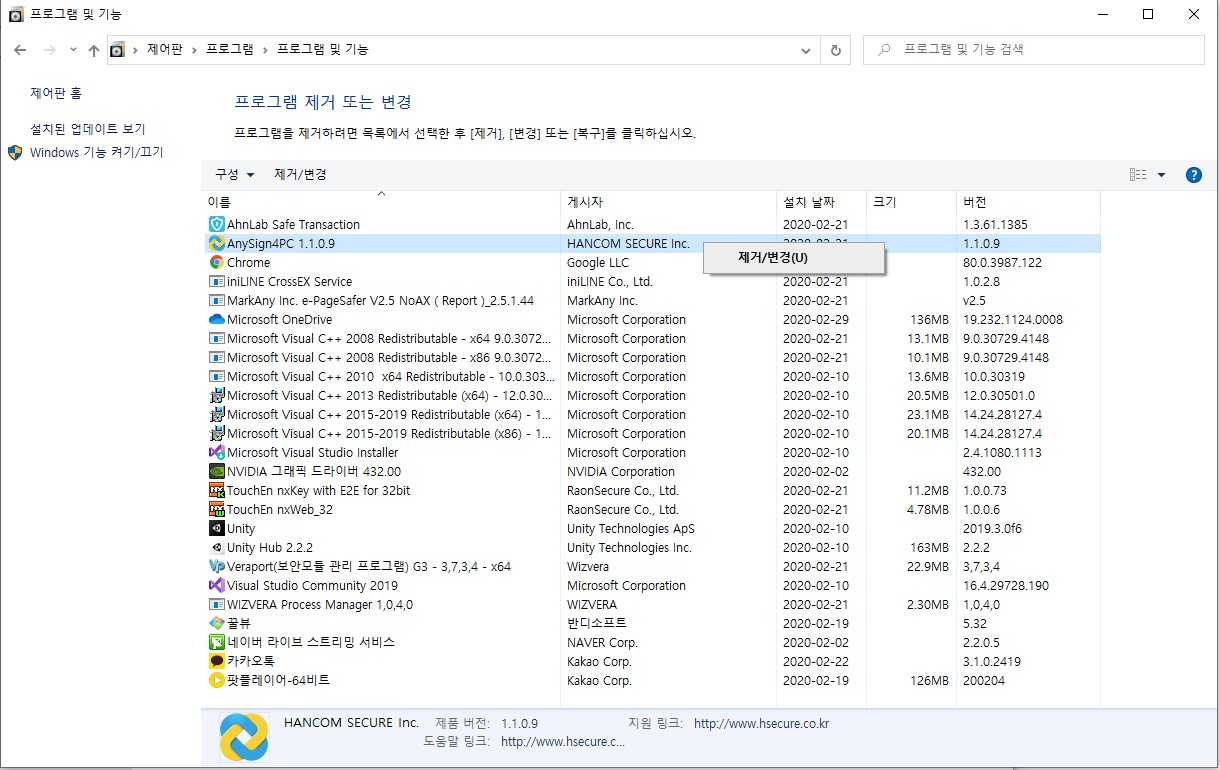Click 프로그램 in the address breadcrumb

[230, 50]
